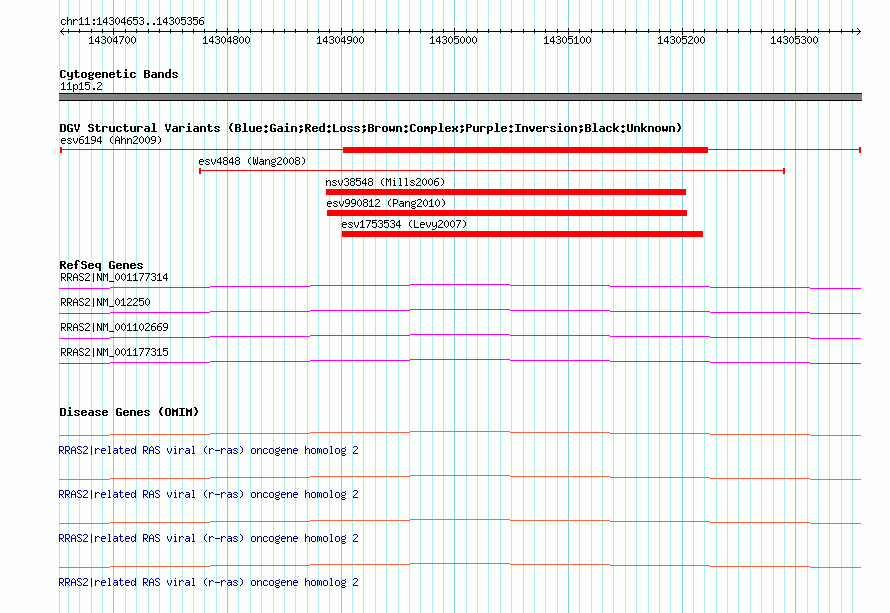Image resolution: width=890 pixels, height=613 pixels.
Task: Select the RefSeq Genes track title
Action: [101, 265]
